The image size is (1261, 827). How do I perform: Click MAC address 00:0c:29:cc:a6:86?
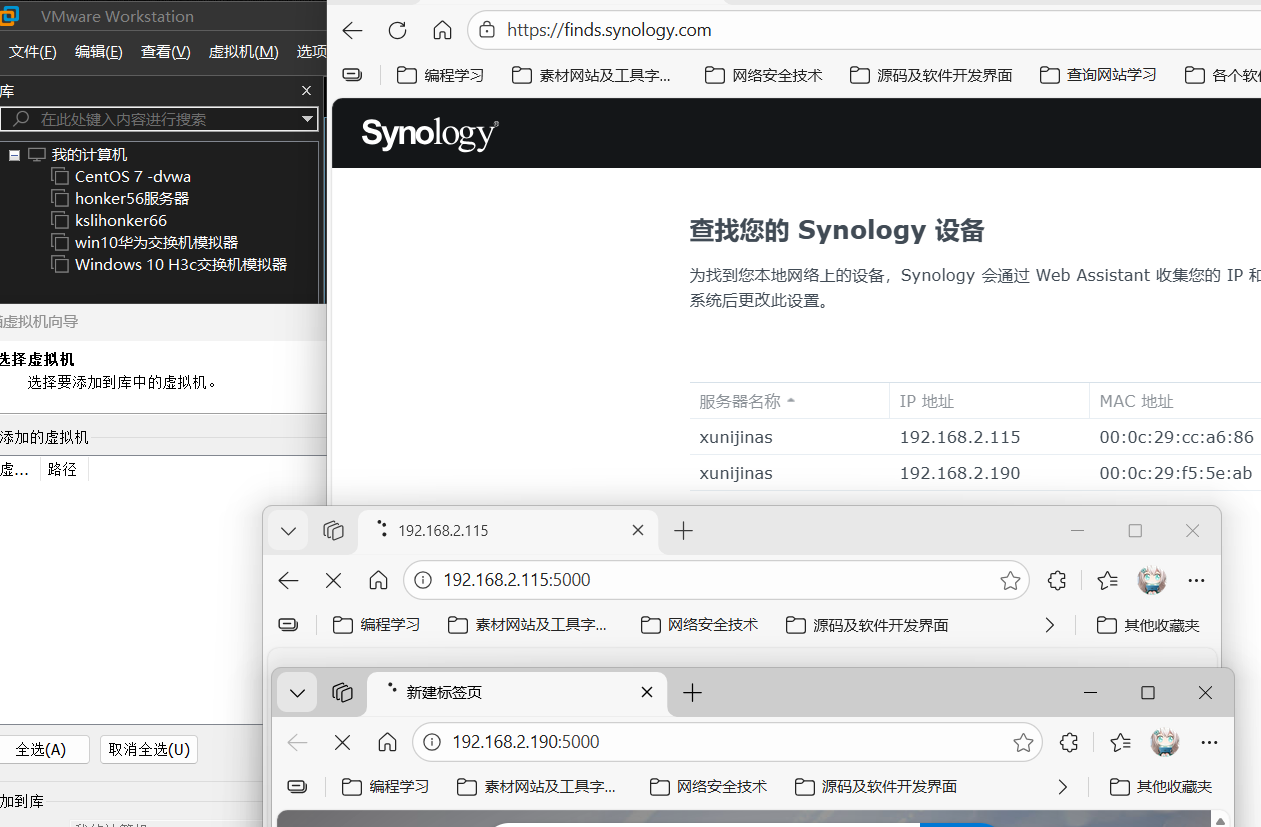(x=1176, y=437)
